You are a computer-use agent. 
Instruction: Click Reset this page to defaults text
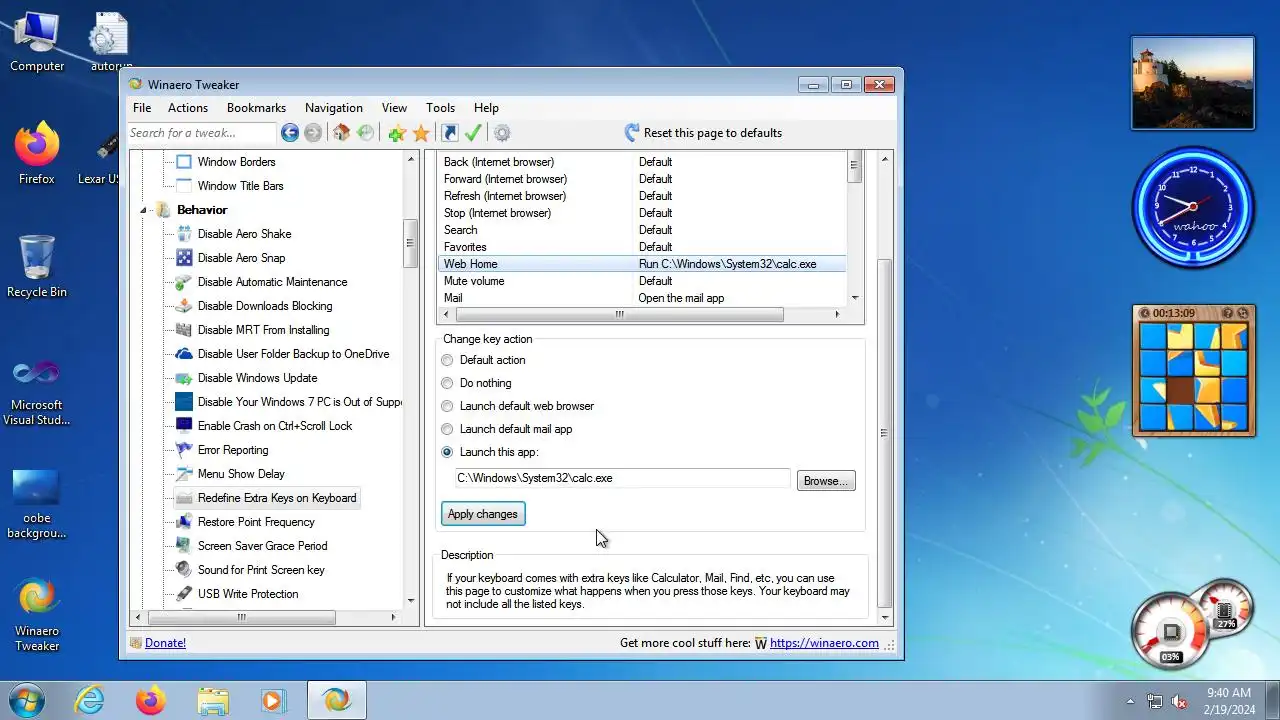(713, 133)
